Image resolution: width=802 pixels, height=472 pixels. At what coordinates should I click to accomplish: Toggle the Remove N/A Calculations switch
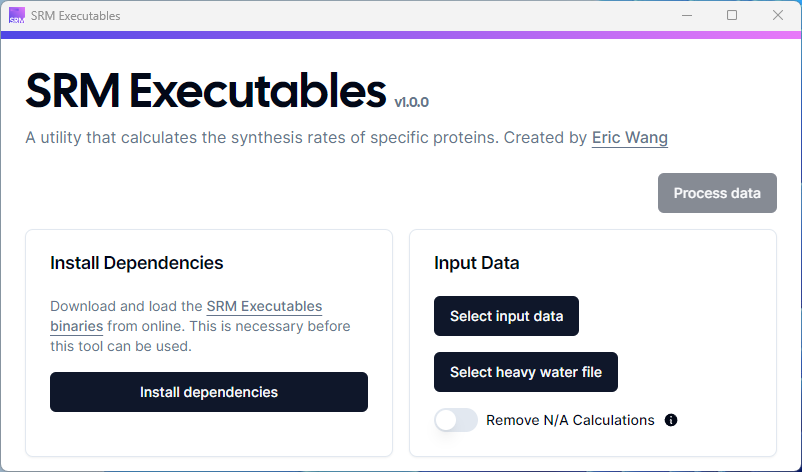456,420
